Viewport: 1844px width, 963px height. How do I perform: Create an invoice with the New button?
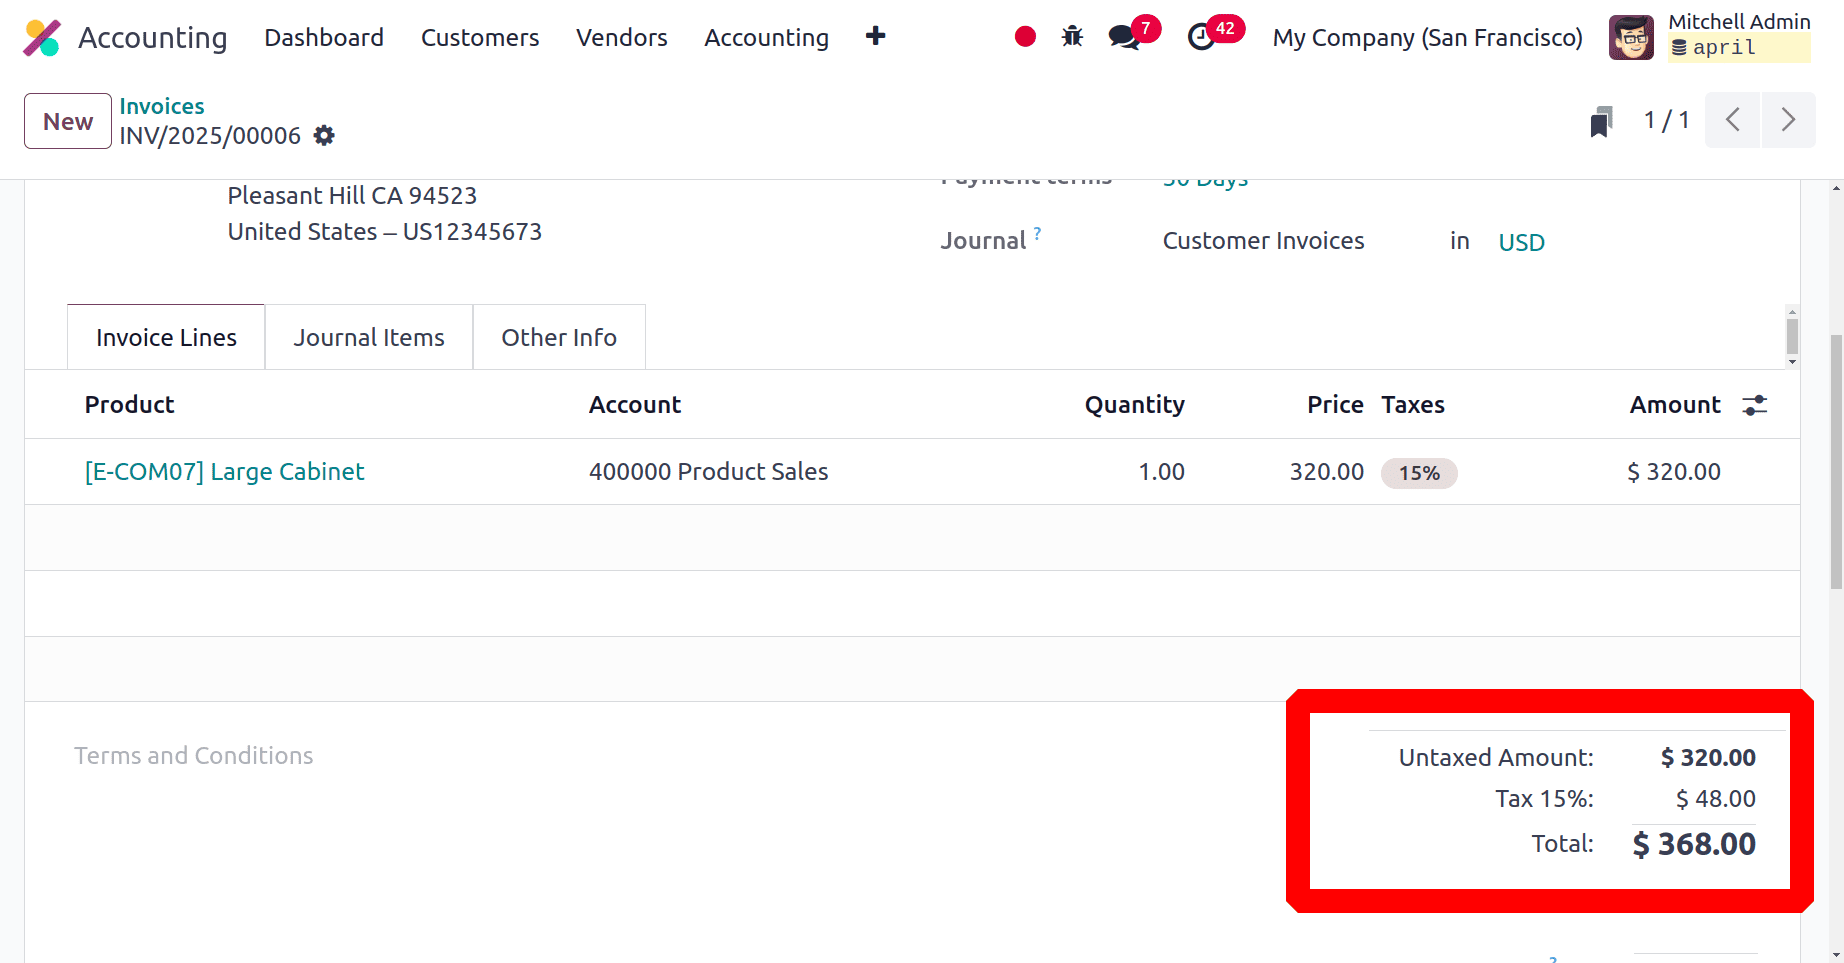tap(67, 120)
